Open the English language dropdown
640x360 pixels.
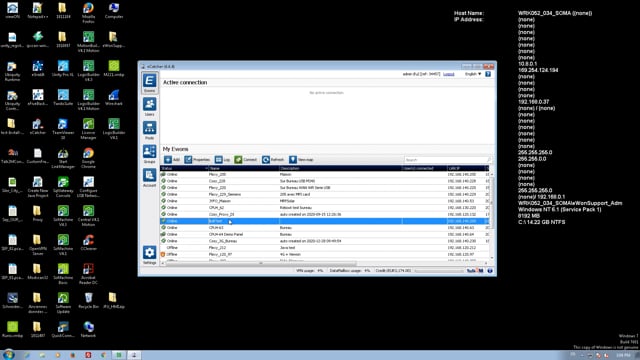473,74
